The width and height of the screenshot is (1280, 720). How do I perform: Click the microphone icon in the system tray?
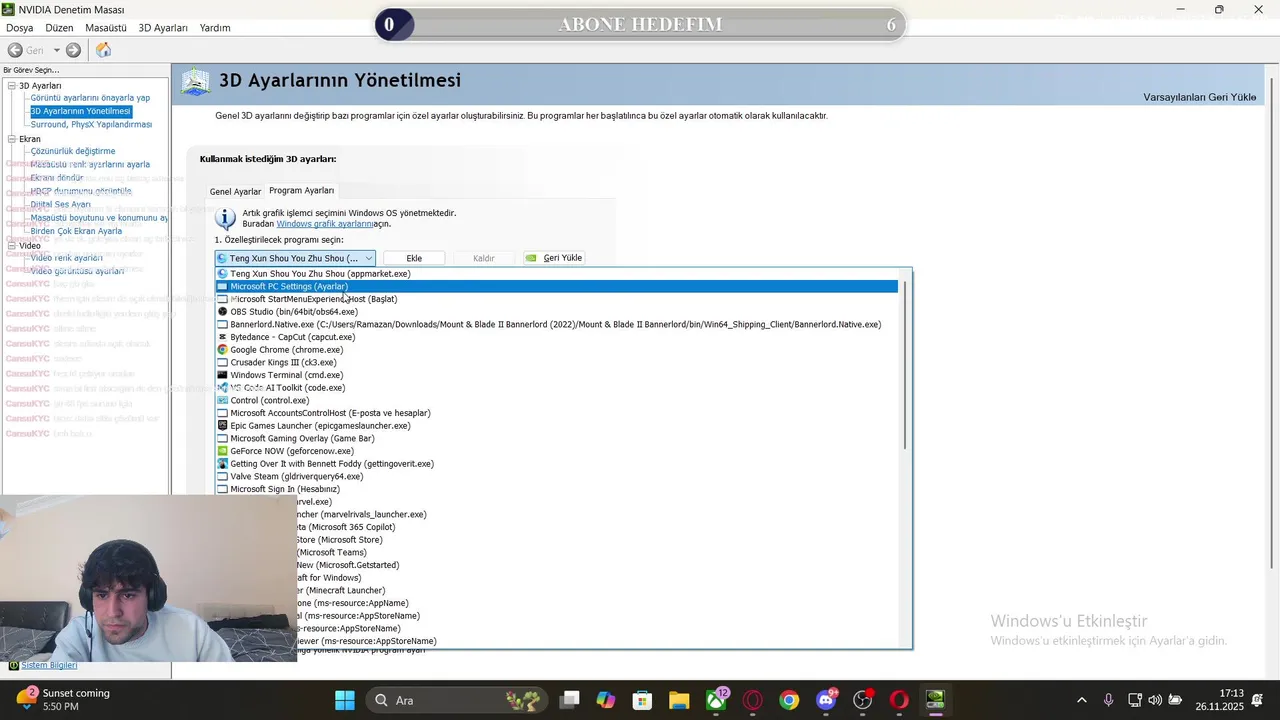pos(1108,700)
